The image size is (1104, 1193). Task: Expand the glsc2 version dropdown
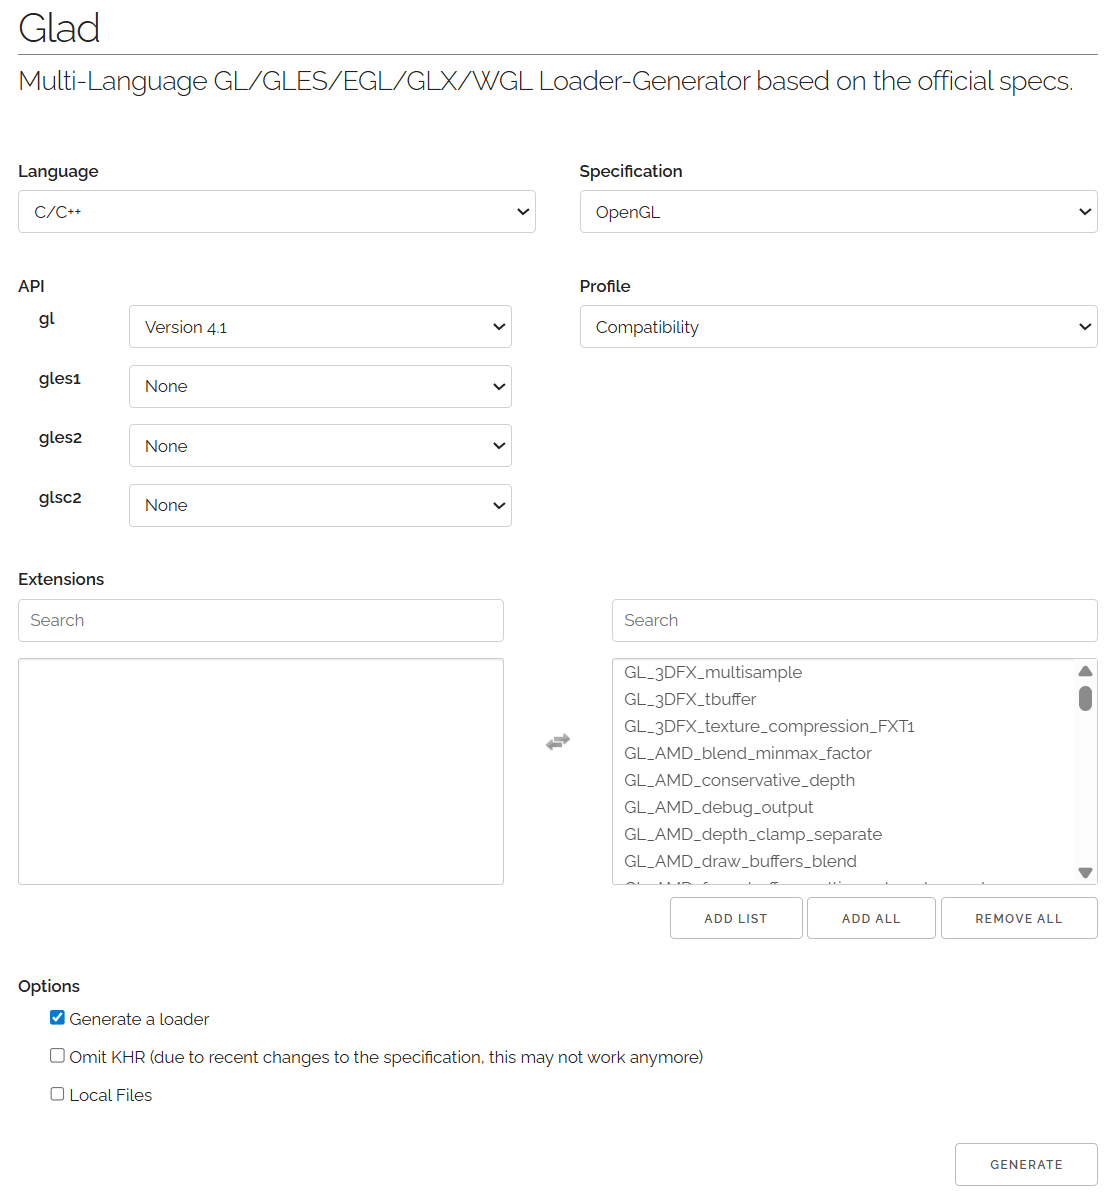click(x=320, y=505)
